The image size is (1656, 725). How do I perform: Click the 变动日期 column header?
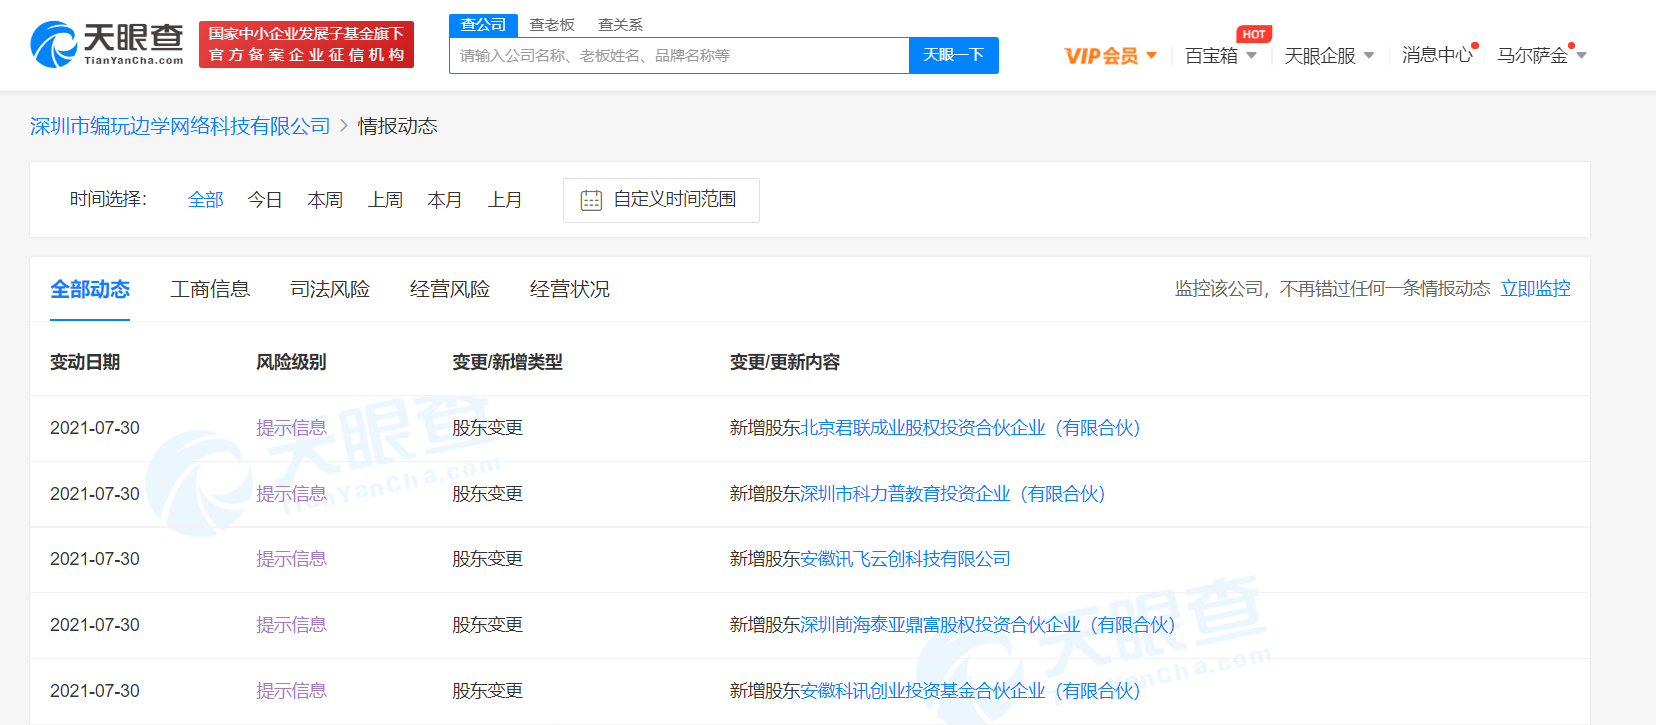click(85, 362)
